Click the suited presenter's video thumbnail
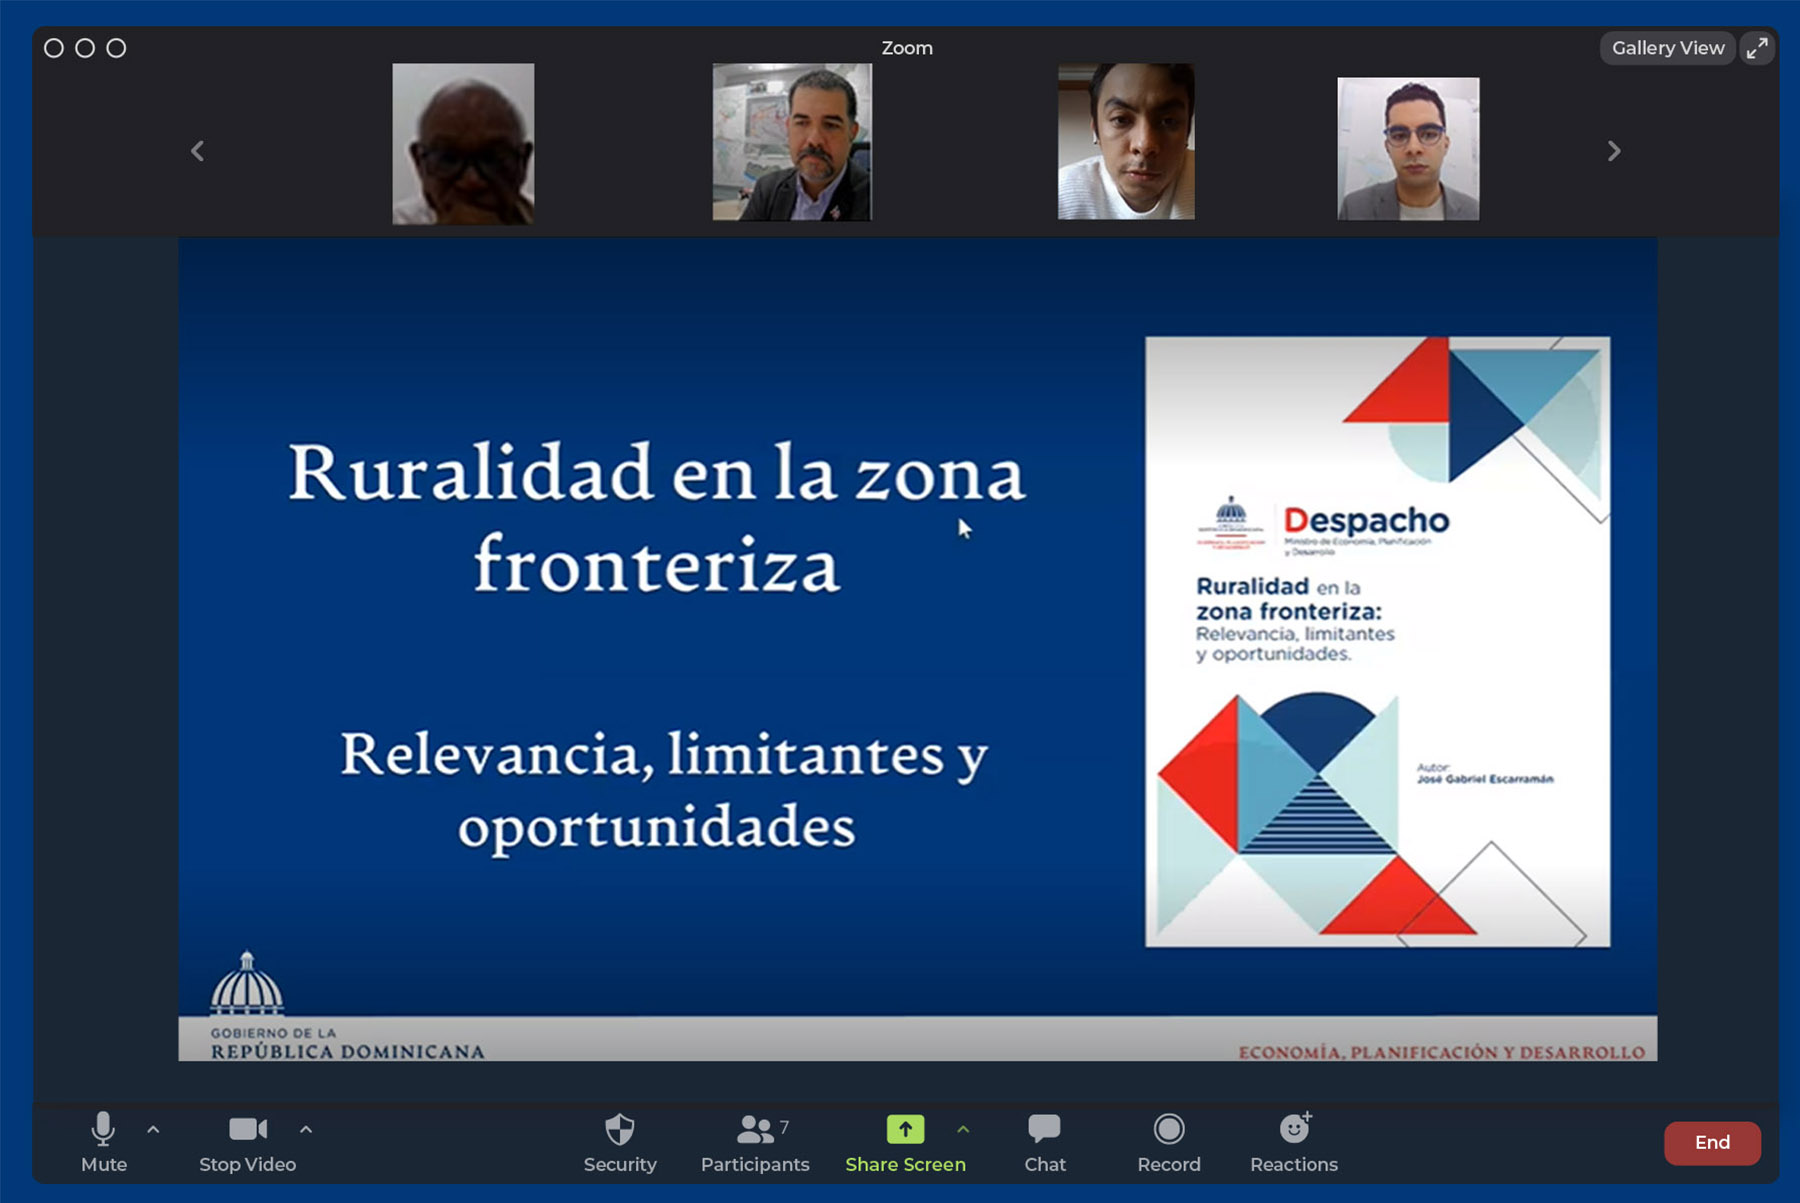 pos(791,141)
